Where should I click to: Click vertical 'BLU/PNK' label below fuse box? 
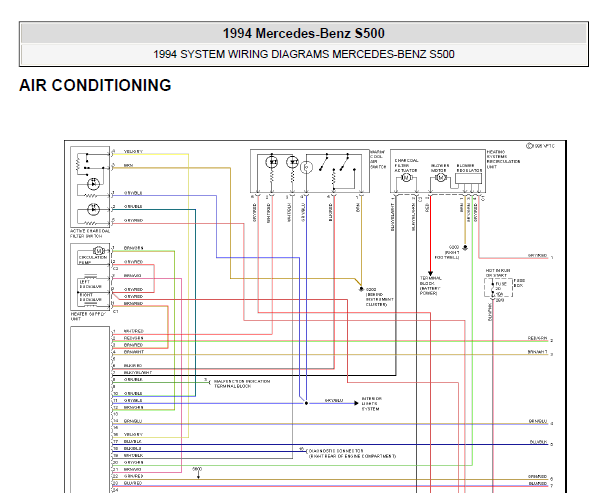pyautogui.click(x=490, y=312)
